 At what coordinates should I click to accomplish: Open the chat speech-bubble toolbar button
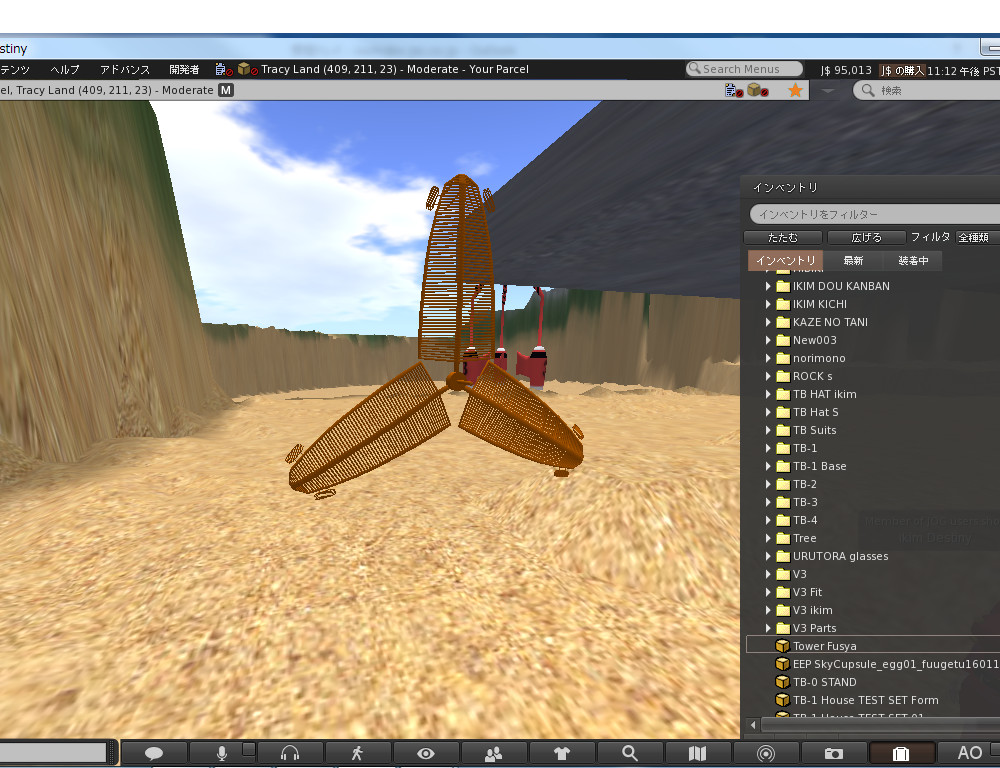[x=154, y=753]
